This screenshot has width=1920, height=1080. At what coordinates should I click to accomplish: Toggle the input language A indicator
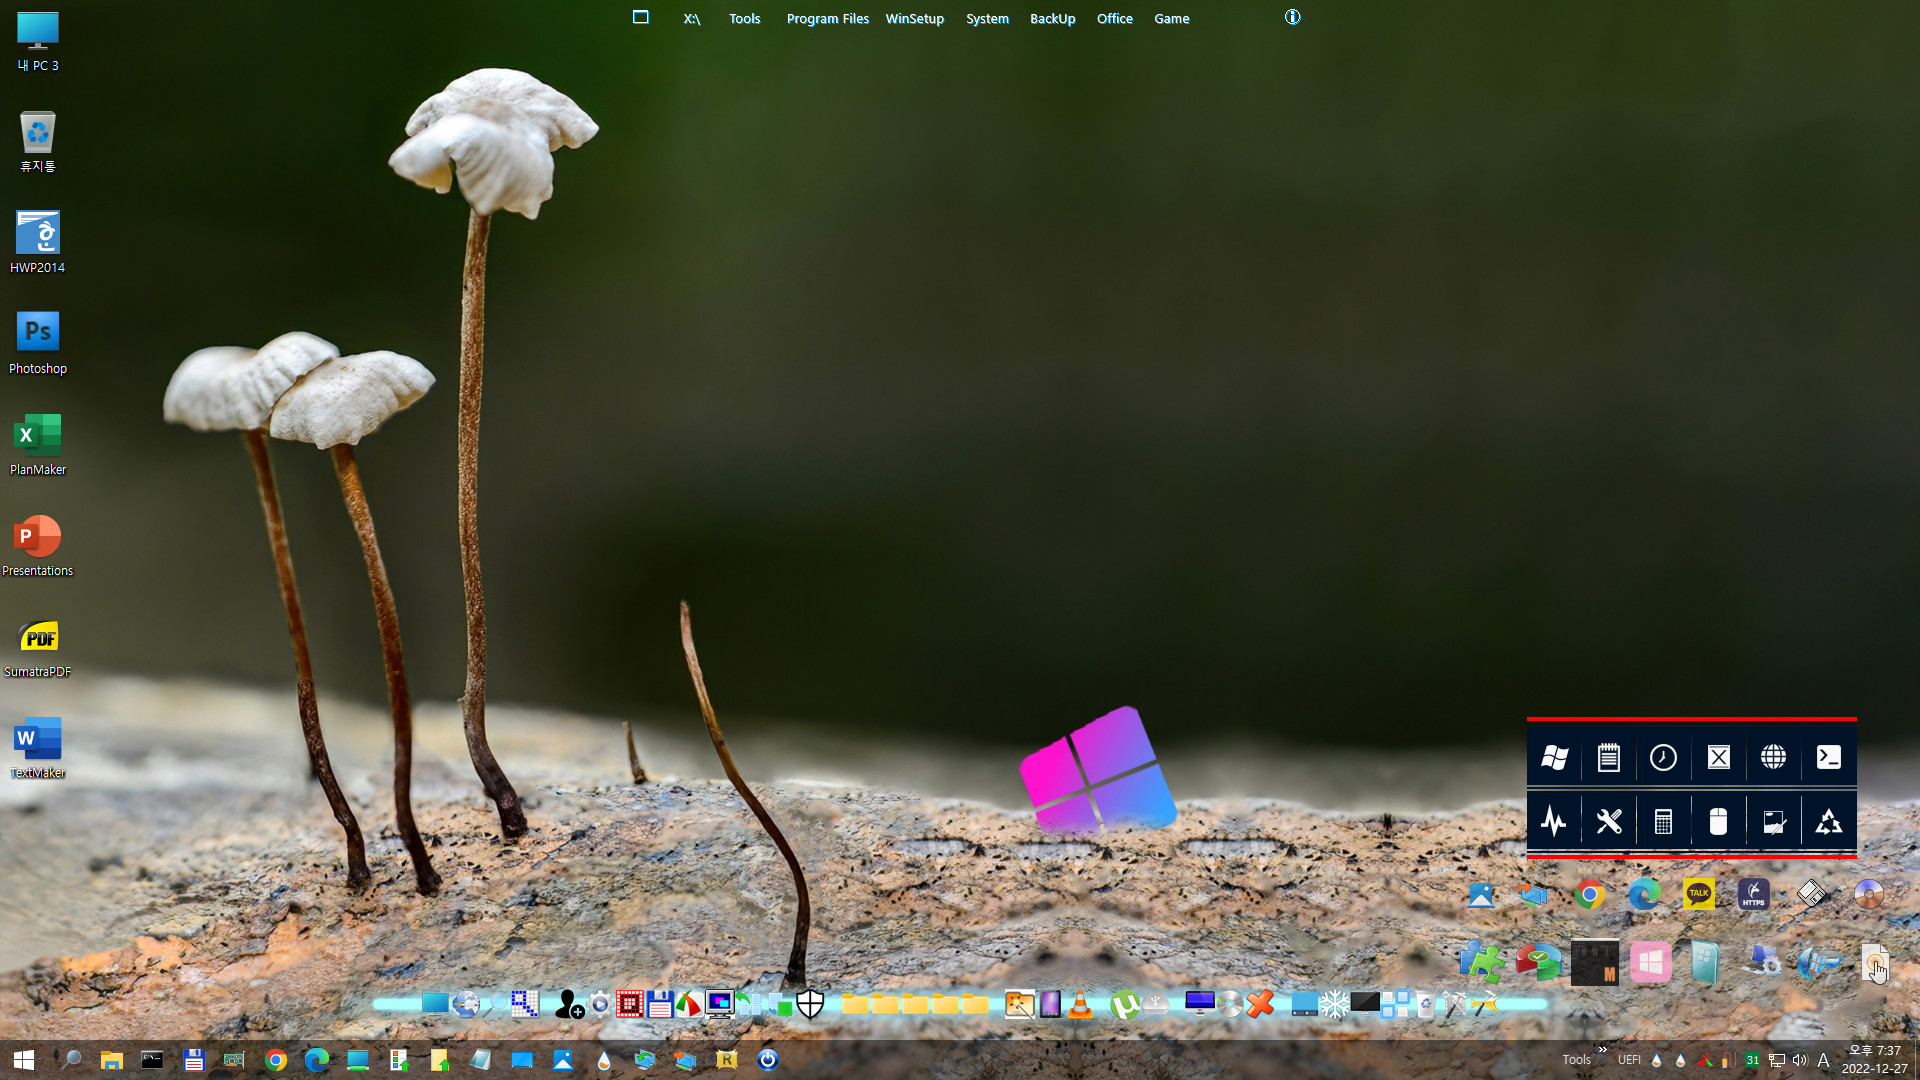1823,1060
